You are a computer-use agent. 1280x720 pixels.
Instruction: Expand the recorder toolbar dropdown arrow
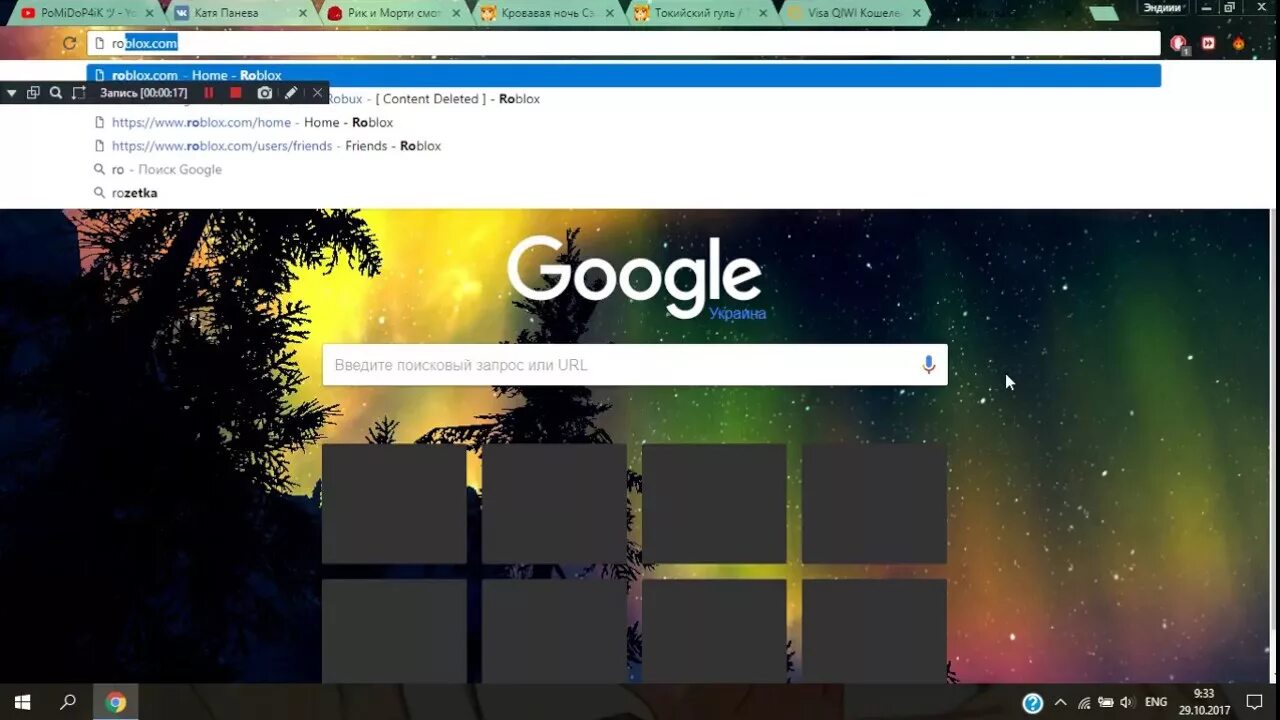[11, 93]
